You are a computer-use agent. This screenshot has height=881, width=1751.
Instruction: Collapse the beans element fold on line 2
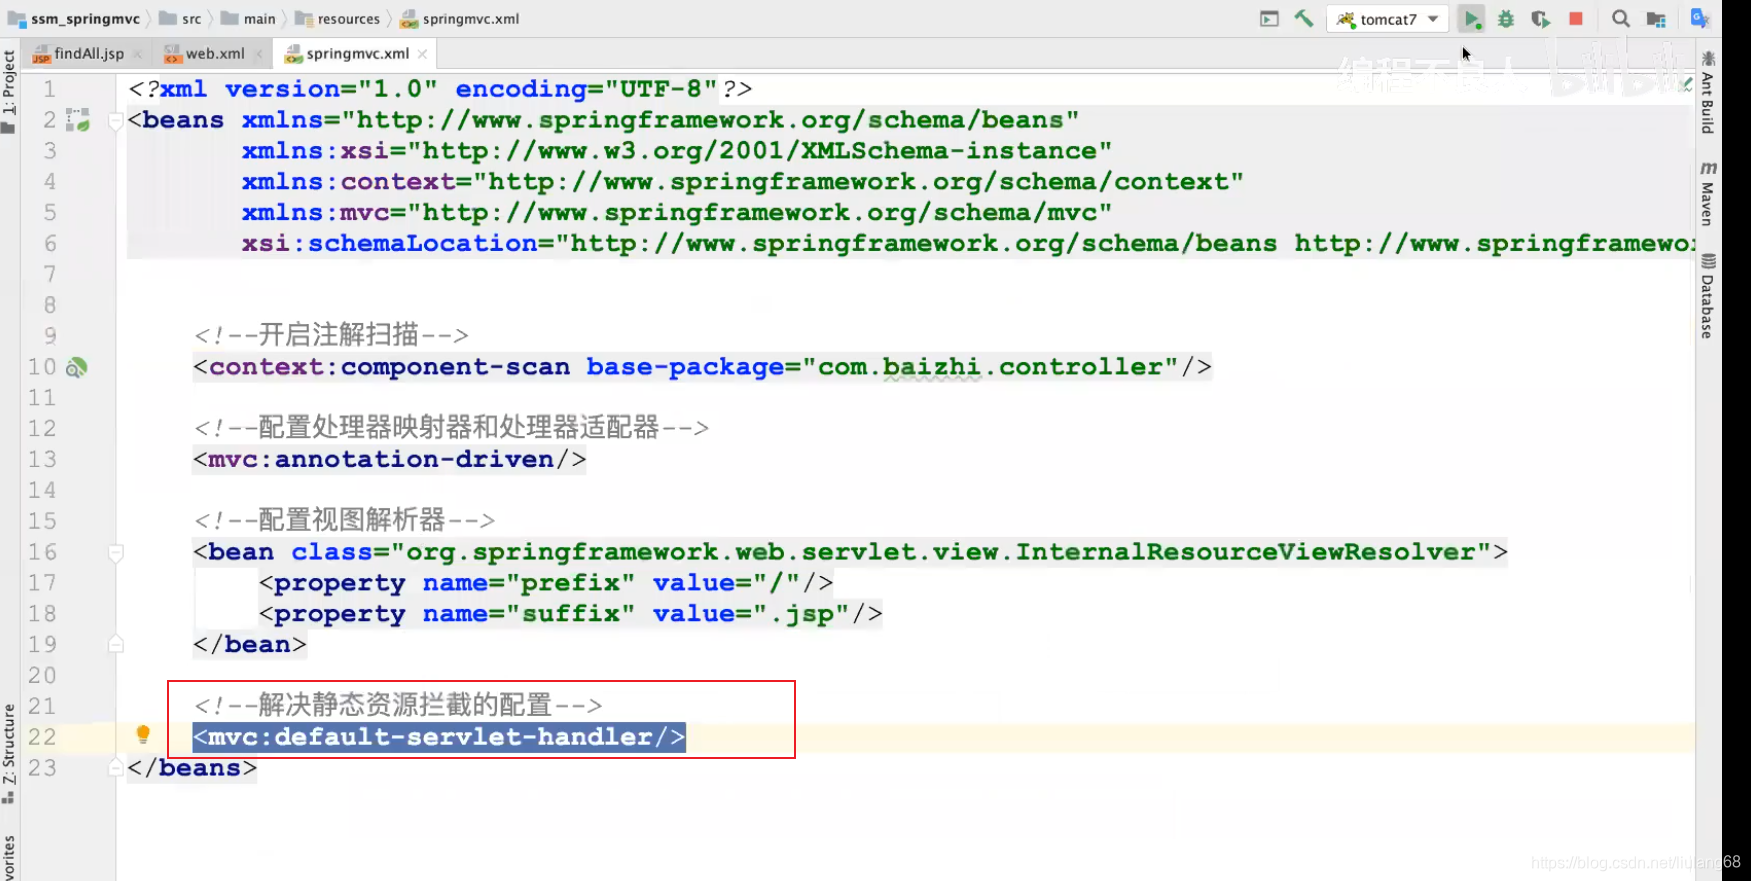(116, 121)
